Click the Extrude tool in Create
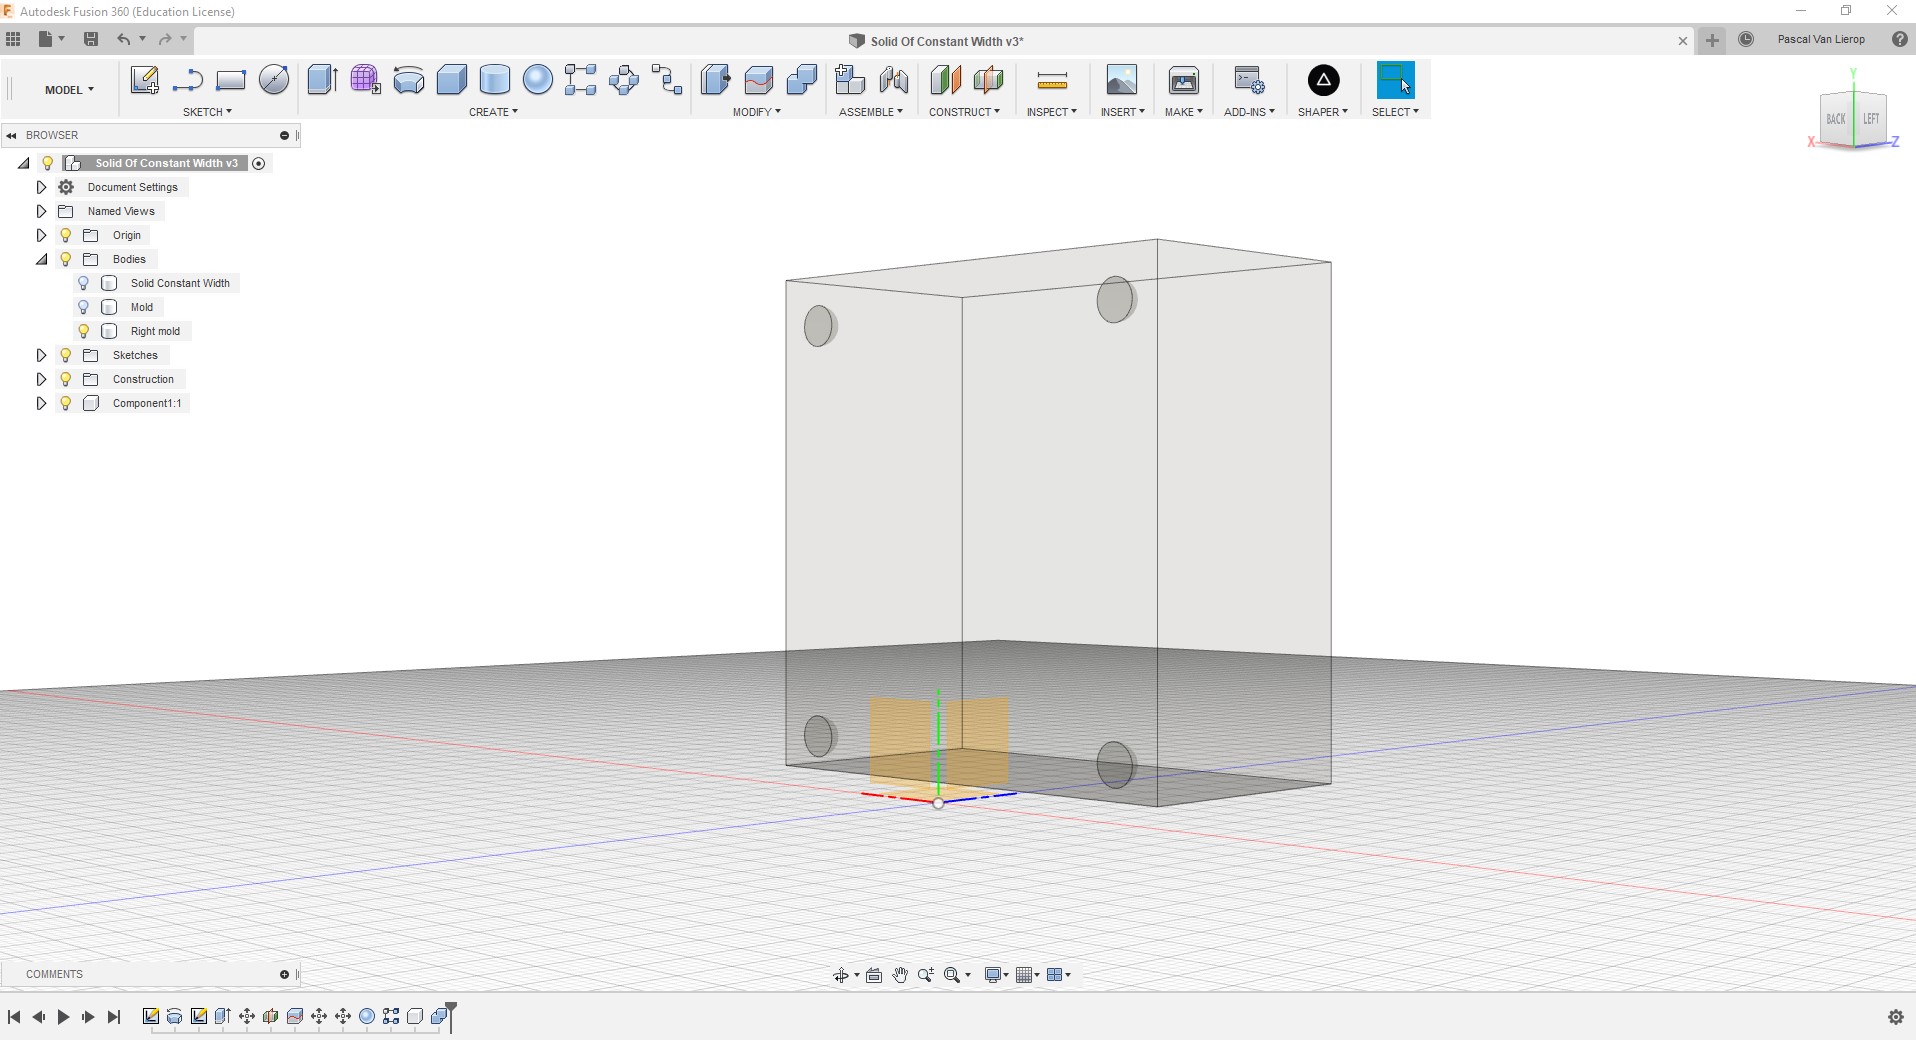This screenshot has height=1040, width=1916. (x=322, y=80)
